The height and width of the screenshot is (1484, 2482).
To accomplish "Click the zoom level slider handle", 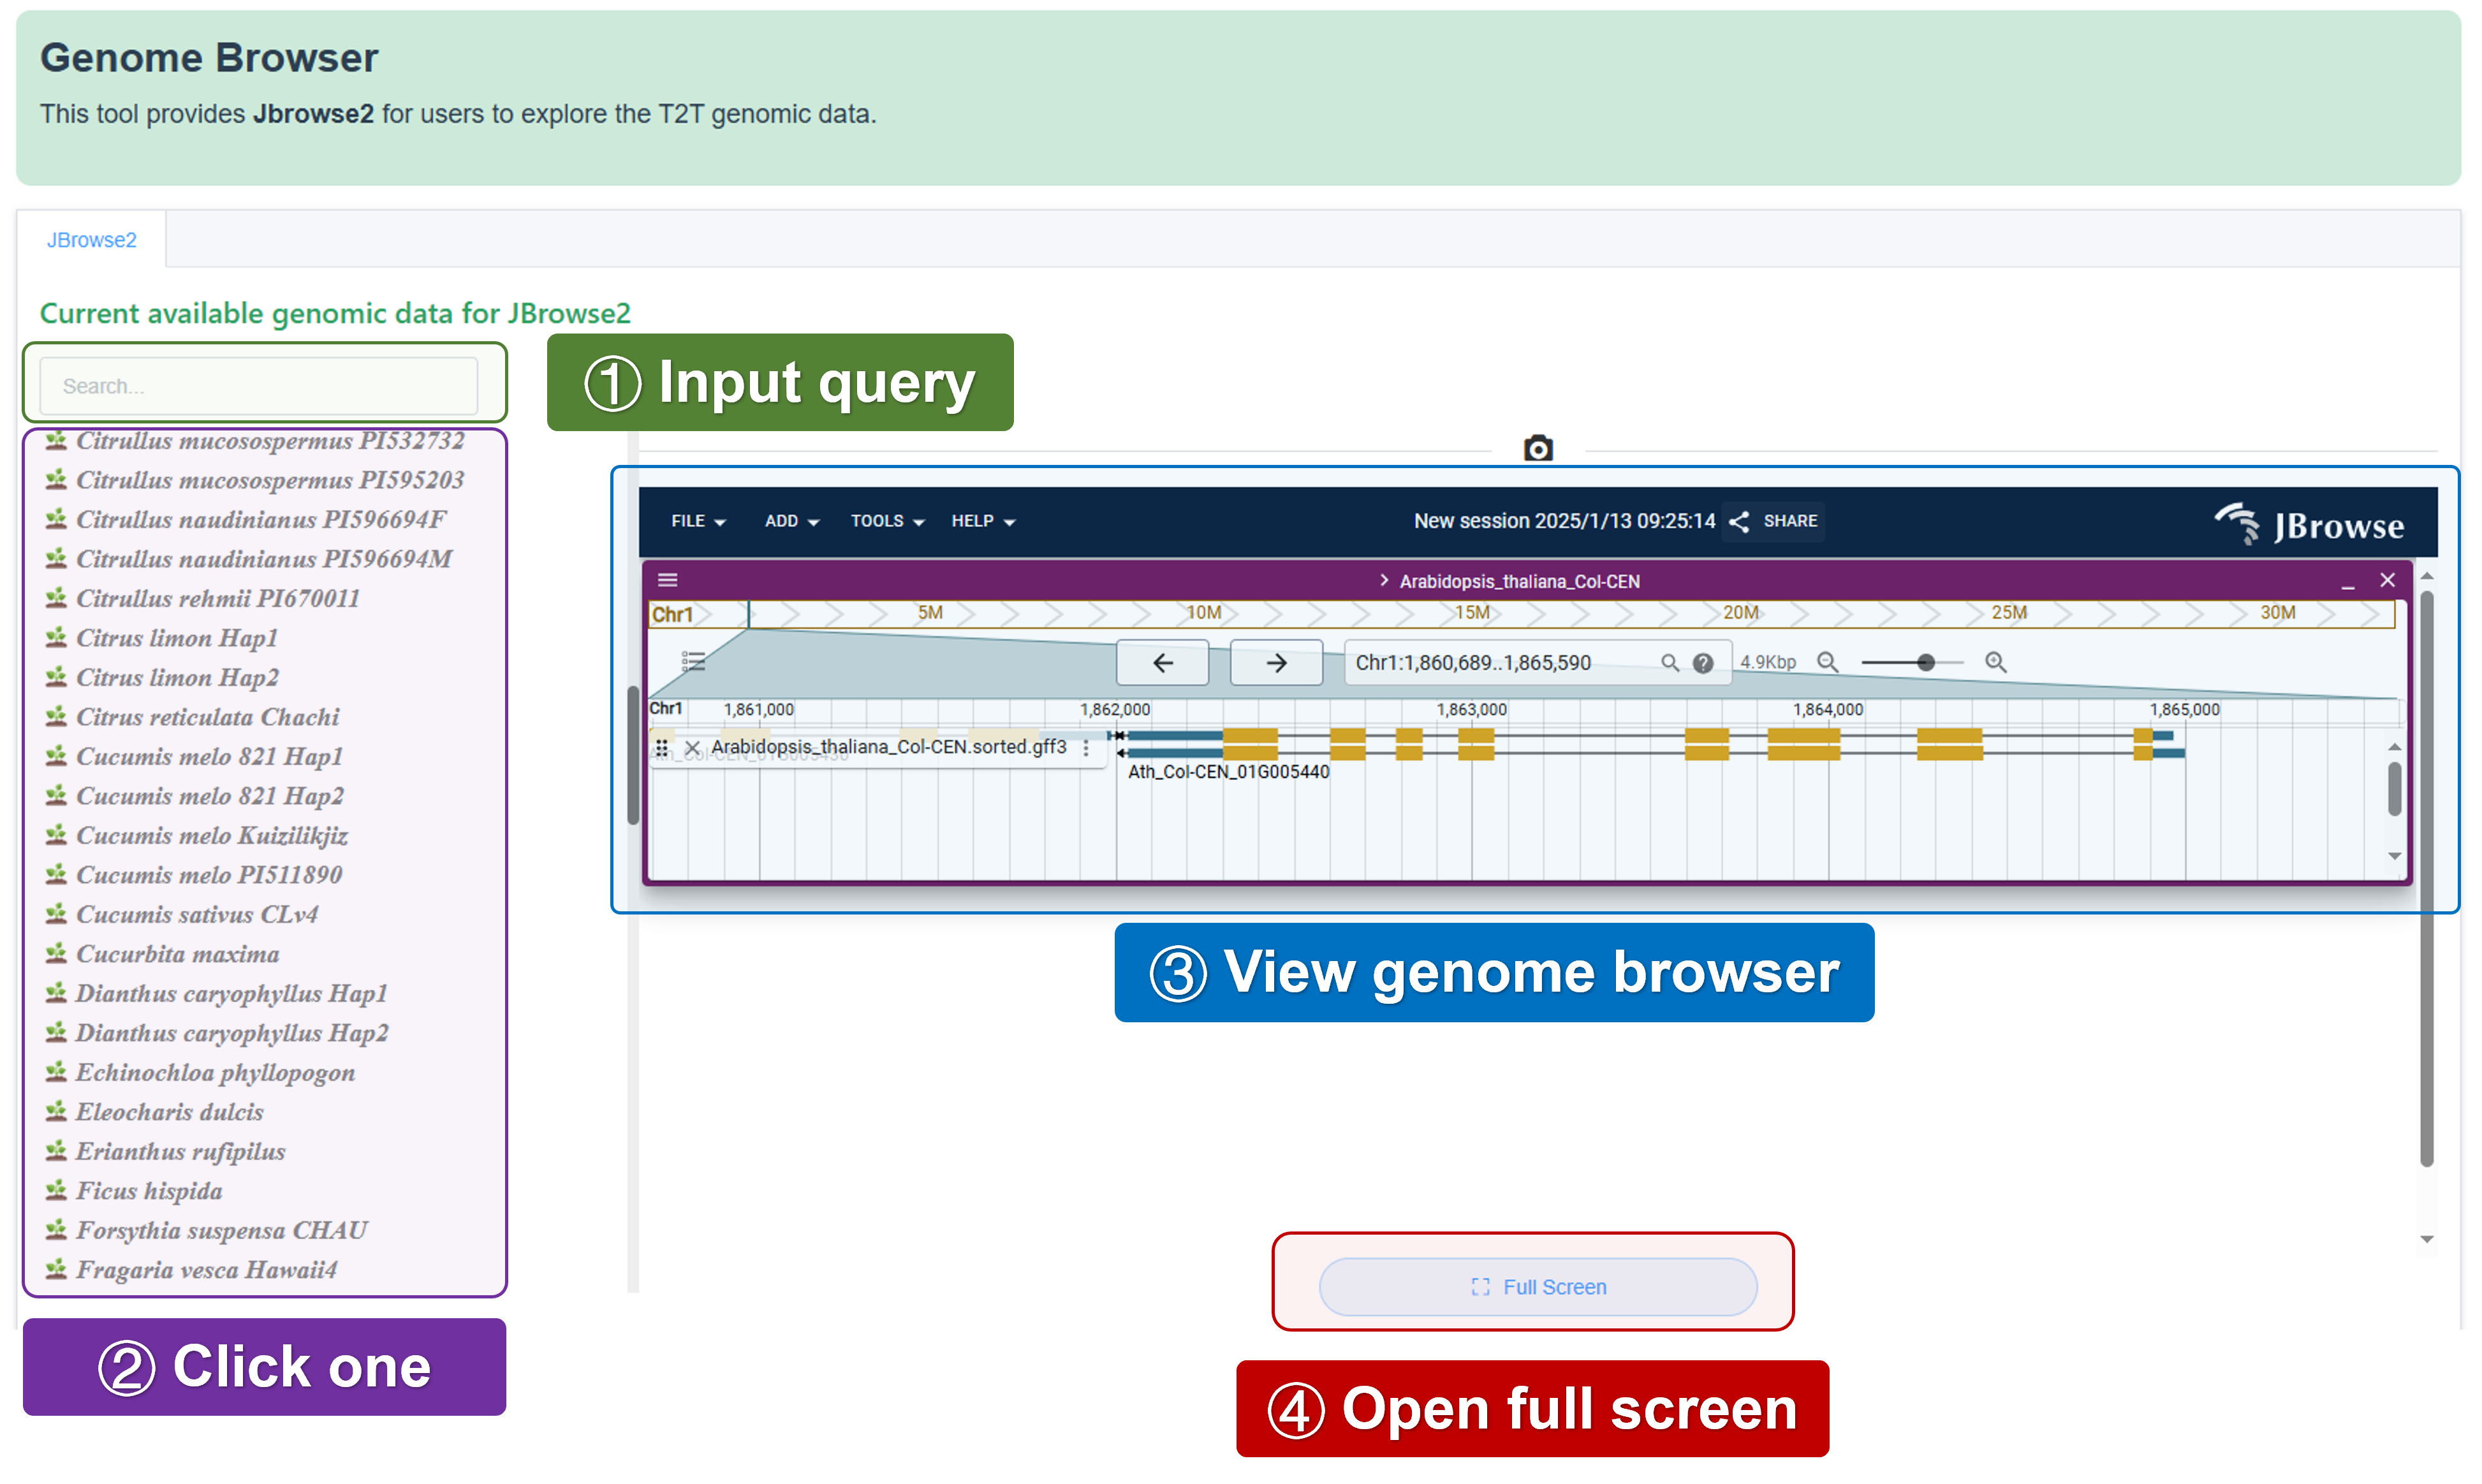I will point(1925,662).
